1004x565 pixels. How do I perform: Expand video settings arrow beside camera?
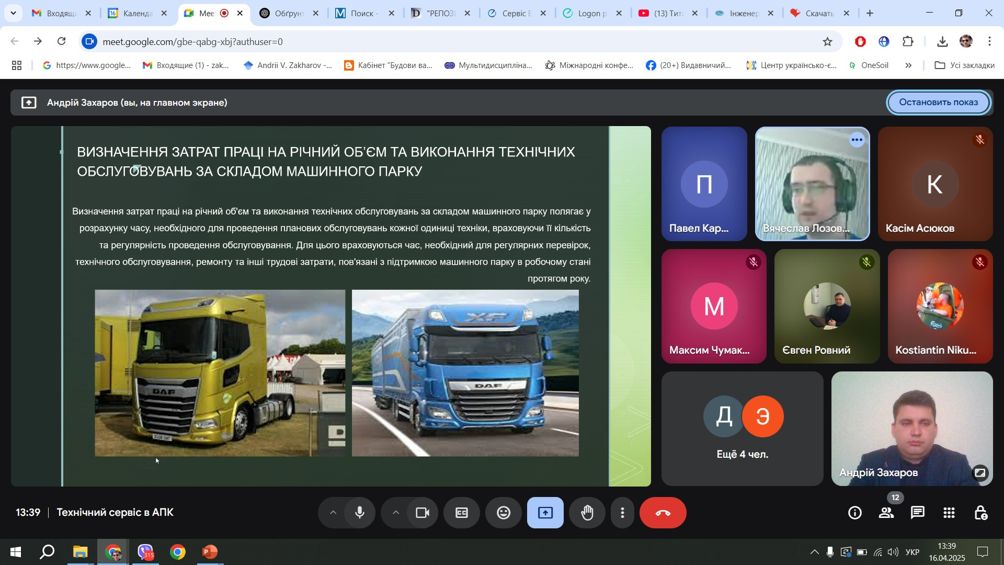396,513
